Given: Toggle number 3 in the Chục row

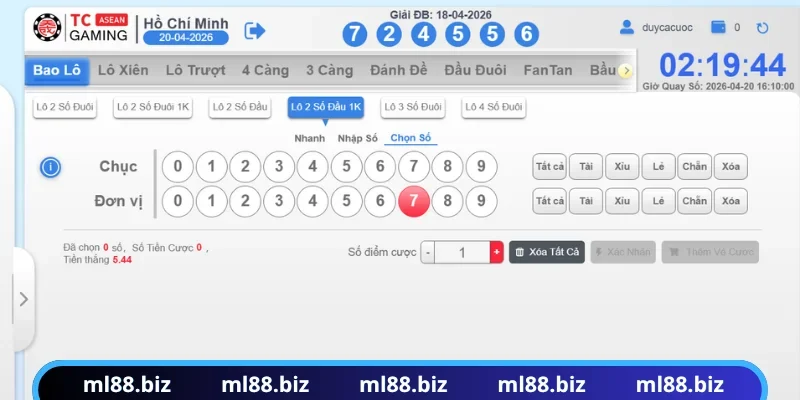Looking at the screenshot, I should tap(279, 167).
